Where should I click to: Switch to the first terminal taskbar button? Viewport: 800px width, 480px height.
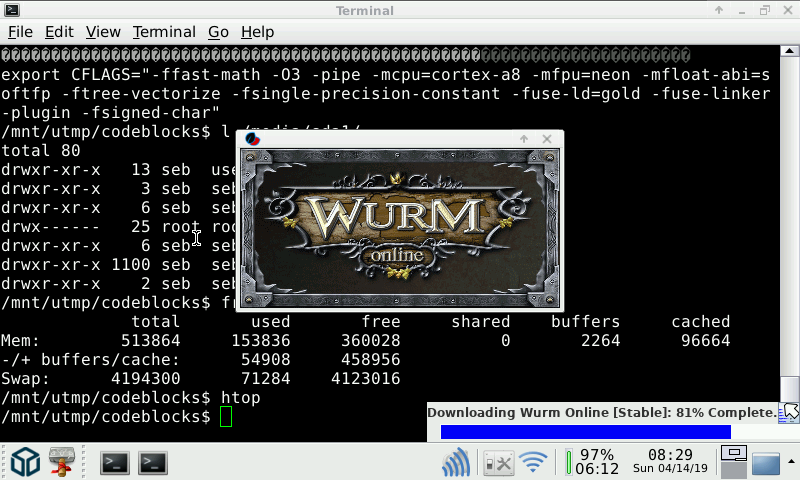115,462
